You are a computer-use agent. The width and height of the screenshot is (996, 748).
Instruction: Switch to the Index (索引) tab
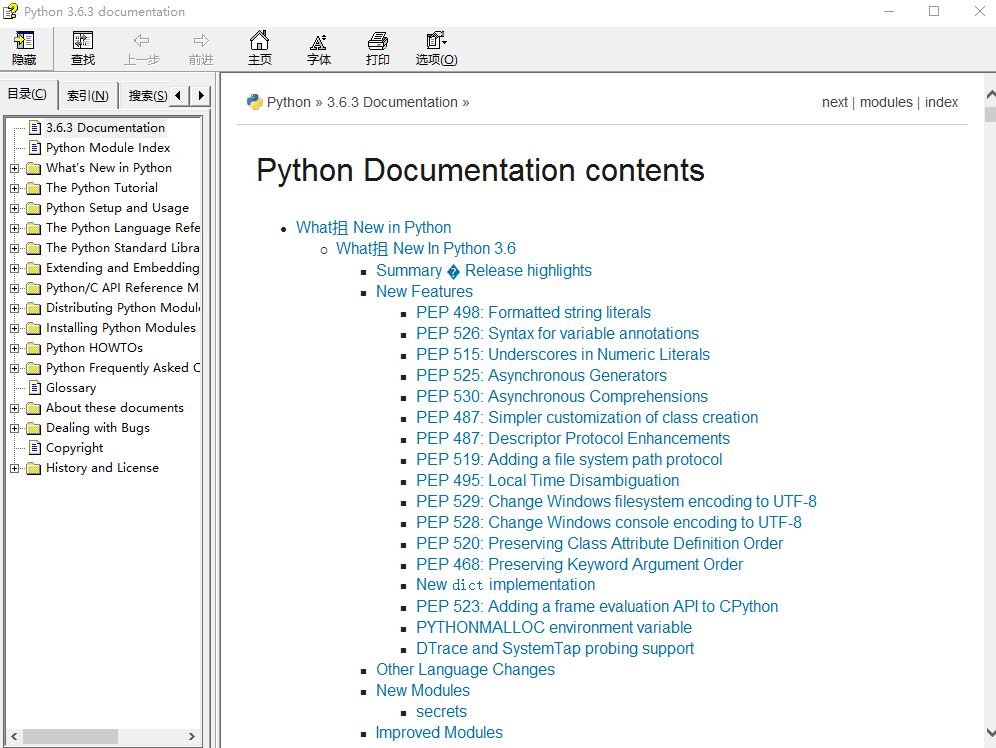(x=88, y=96)
